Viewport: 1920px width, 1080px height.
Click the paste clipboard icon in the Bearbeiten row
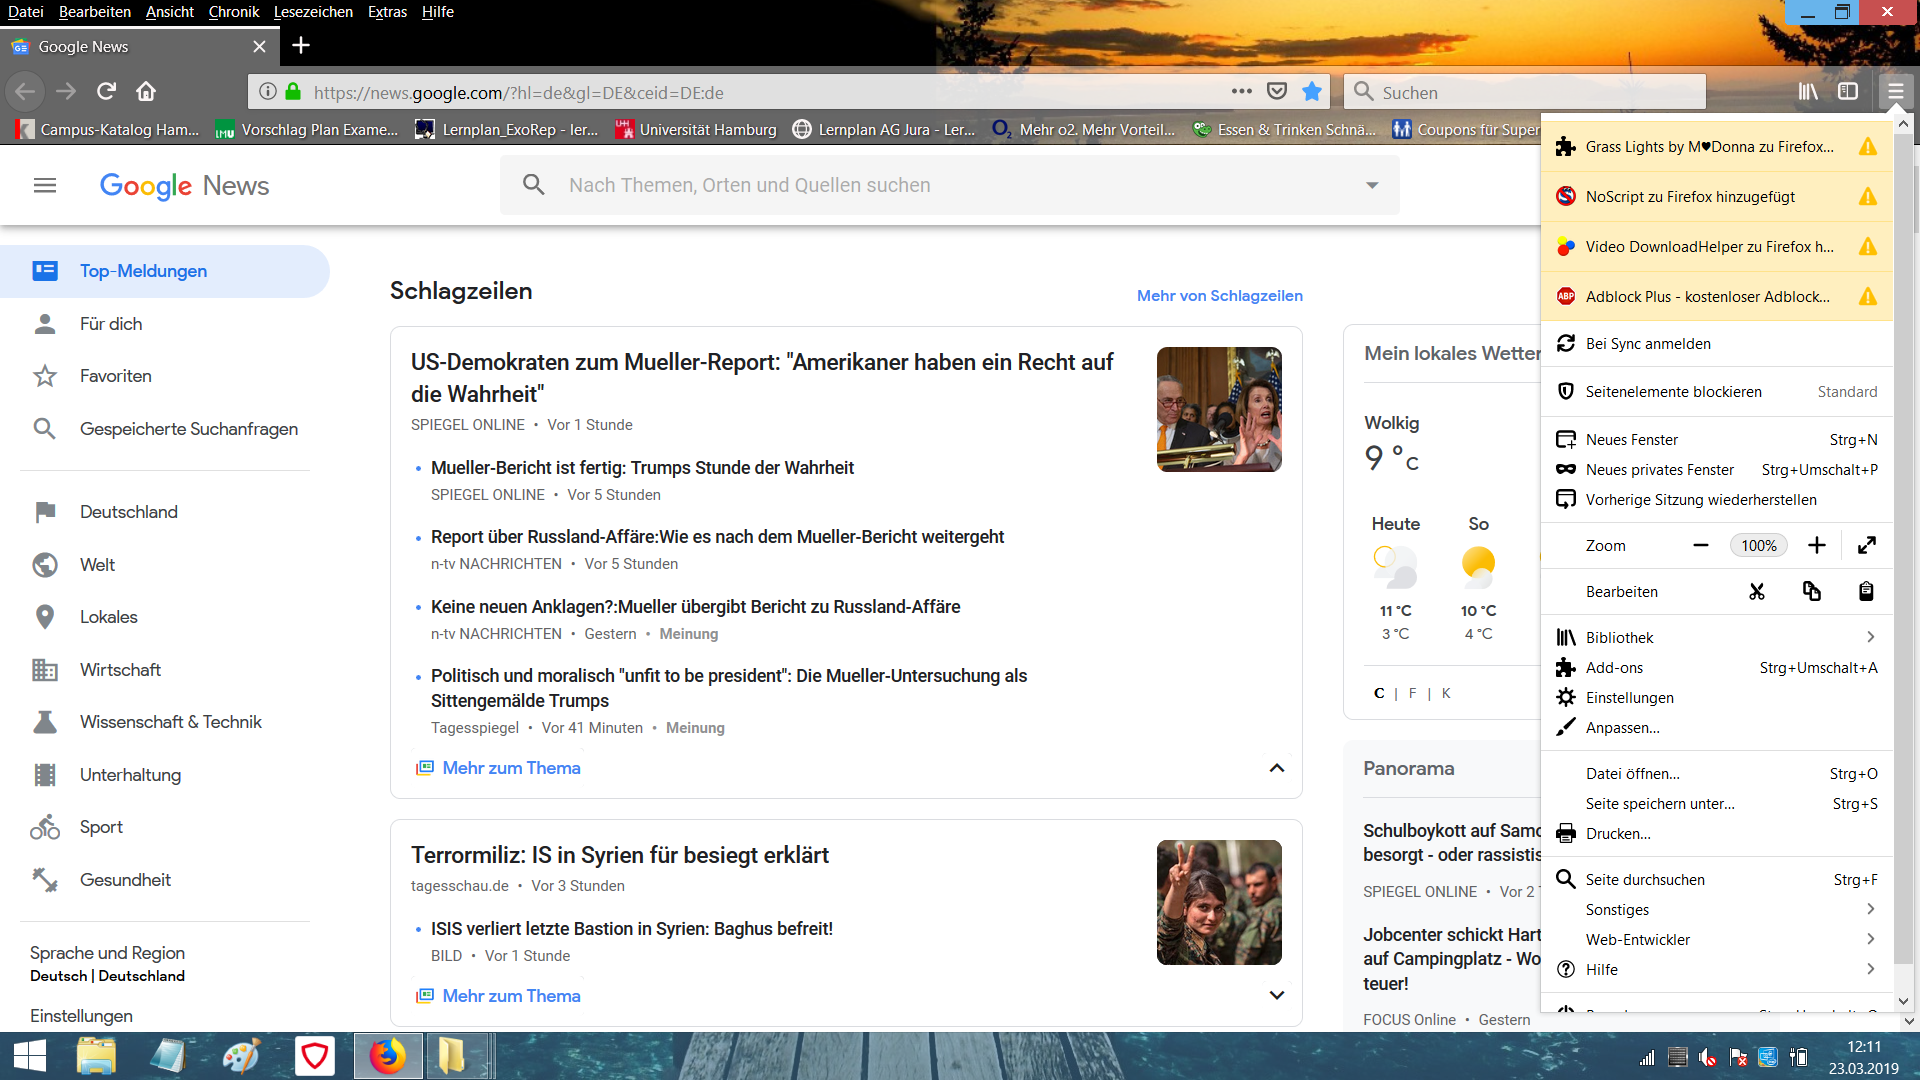[x=1866, y=591]
